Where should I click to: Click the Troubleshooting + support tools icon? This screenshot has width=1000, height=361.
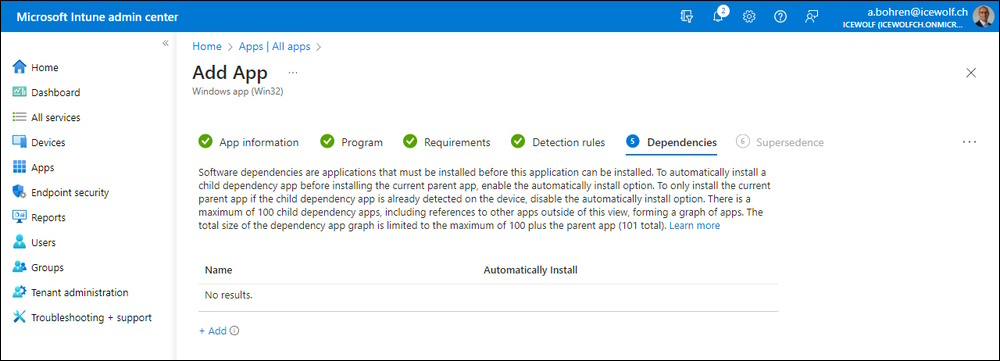pyautogui.click(x=19, y=317)
